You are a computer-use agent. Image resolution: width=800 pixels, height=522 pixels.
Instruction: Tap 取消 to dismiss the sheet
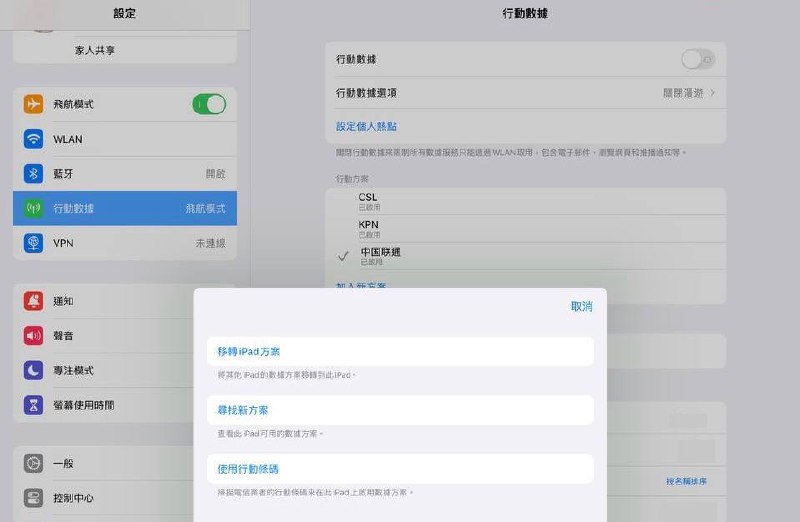[582, 307]
